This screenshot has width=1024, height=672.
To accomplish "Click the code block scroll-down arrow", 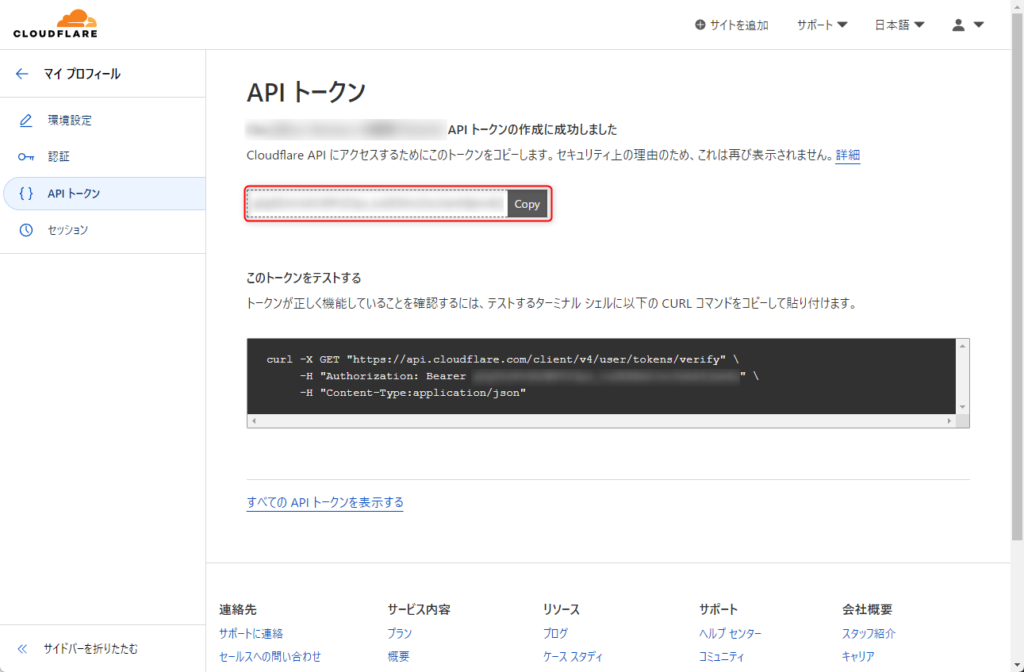I will point(962,407).
